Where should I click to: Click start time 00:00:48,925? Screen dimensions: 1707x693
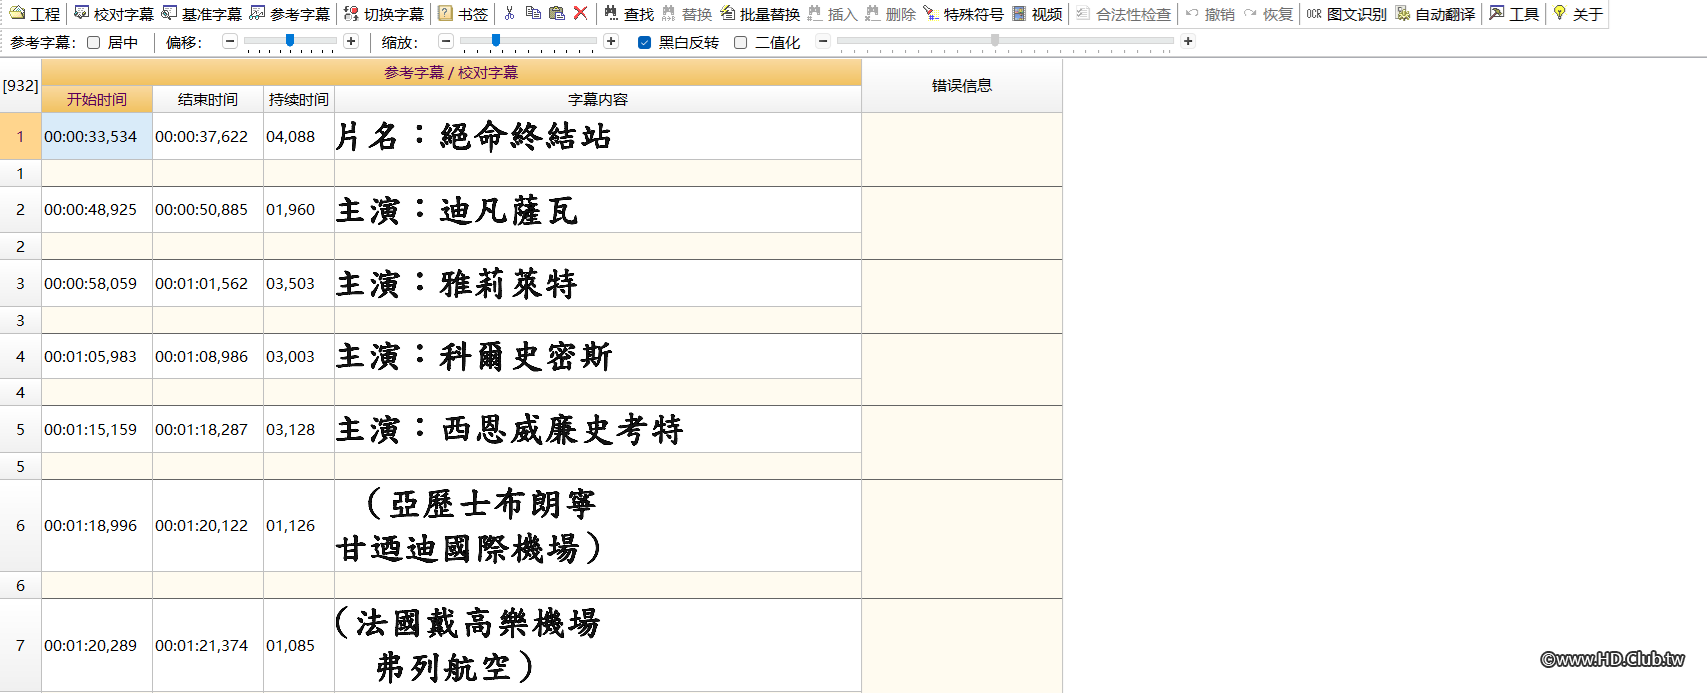(97, 210)
